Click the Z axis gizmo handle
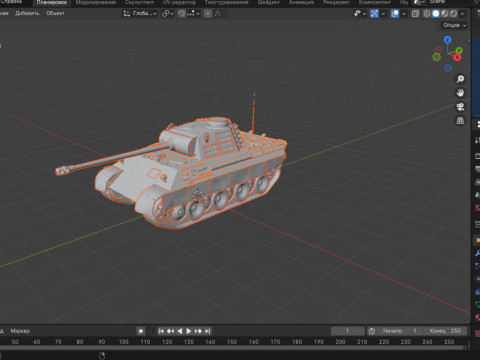 click(x=448, y=40)
